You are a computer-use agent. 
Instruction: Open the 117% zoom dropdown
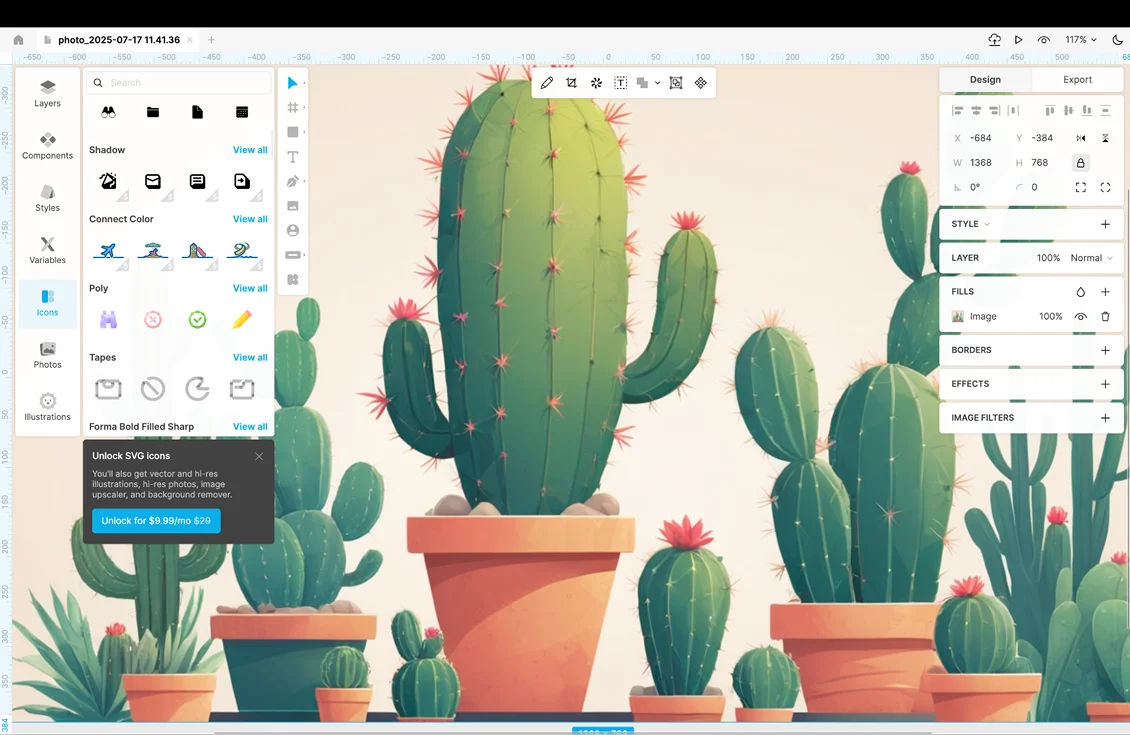(1080, 40)
